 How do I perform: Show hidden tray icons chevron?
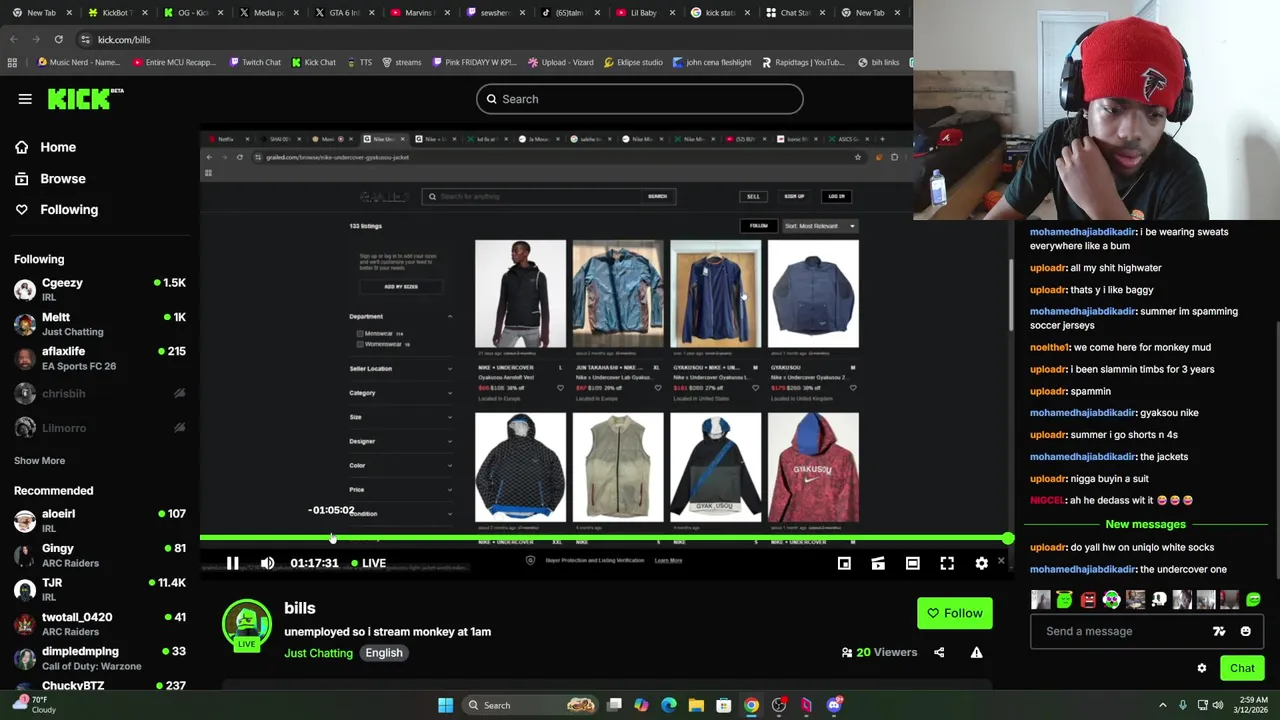(1162, 705)
